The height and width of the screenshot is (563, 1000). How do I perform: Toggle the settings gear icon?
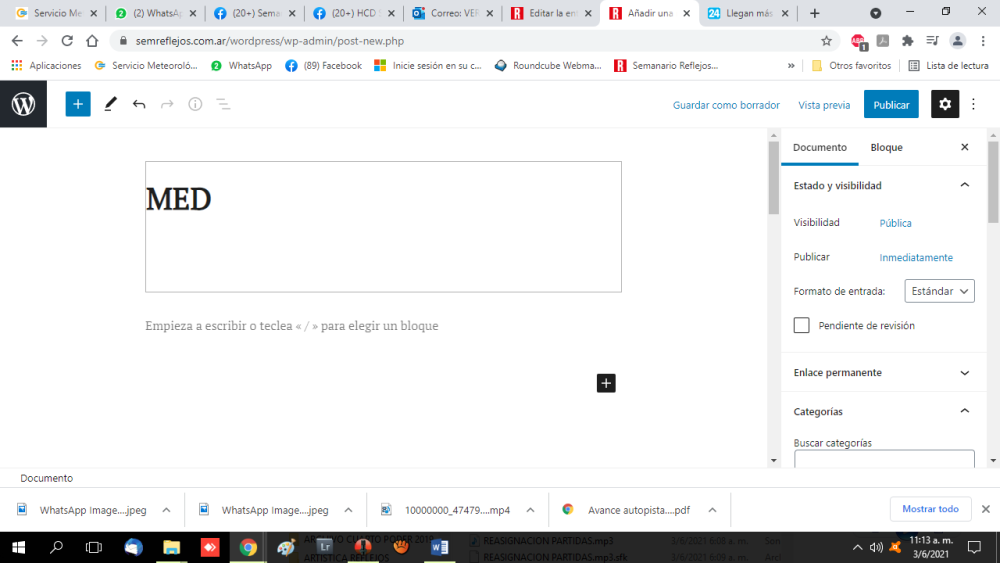(x=945, y=104)
